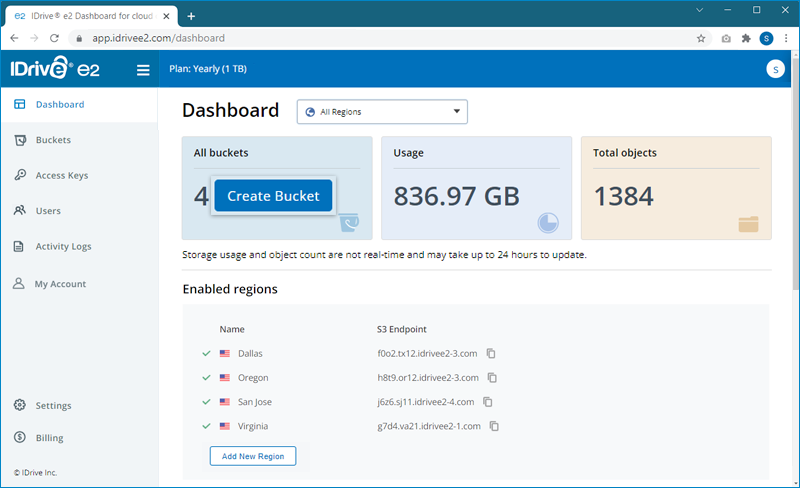Open My Account page

(x=60, y=284)
